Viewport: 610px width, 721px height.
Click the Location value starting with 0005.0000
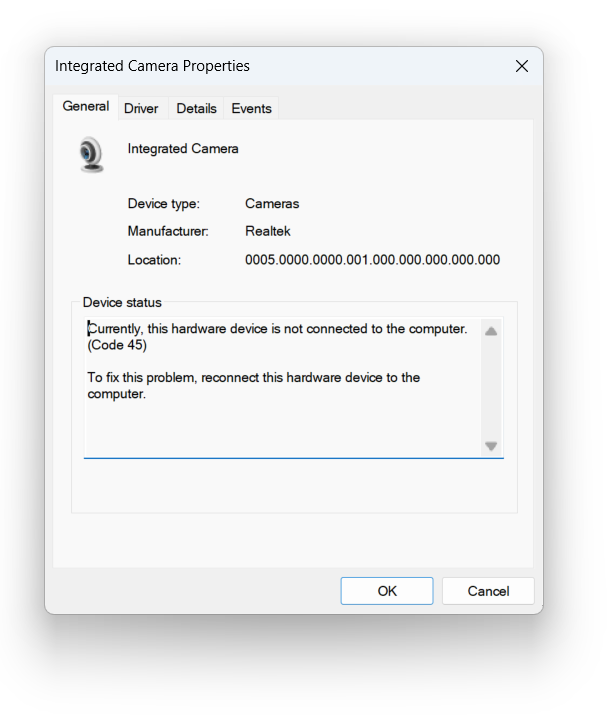(372, 260)
